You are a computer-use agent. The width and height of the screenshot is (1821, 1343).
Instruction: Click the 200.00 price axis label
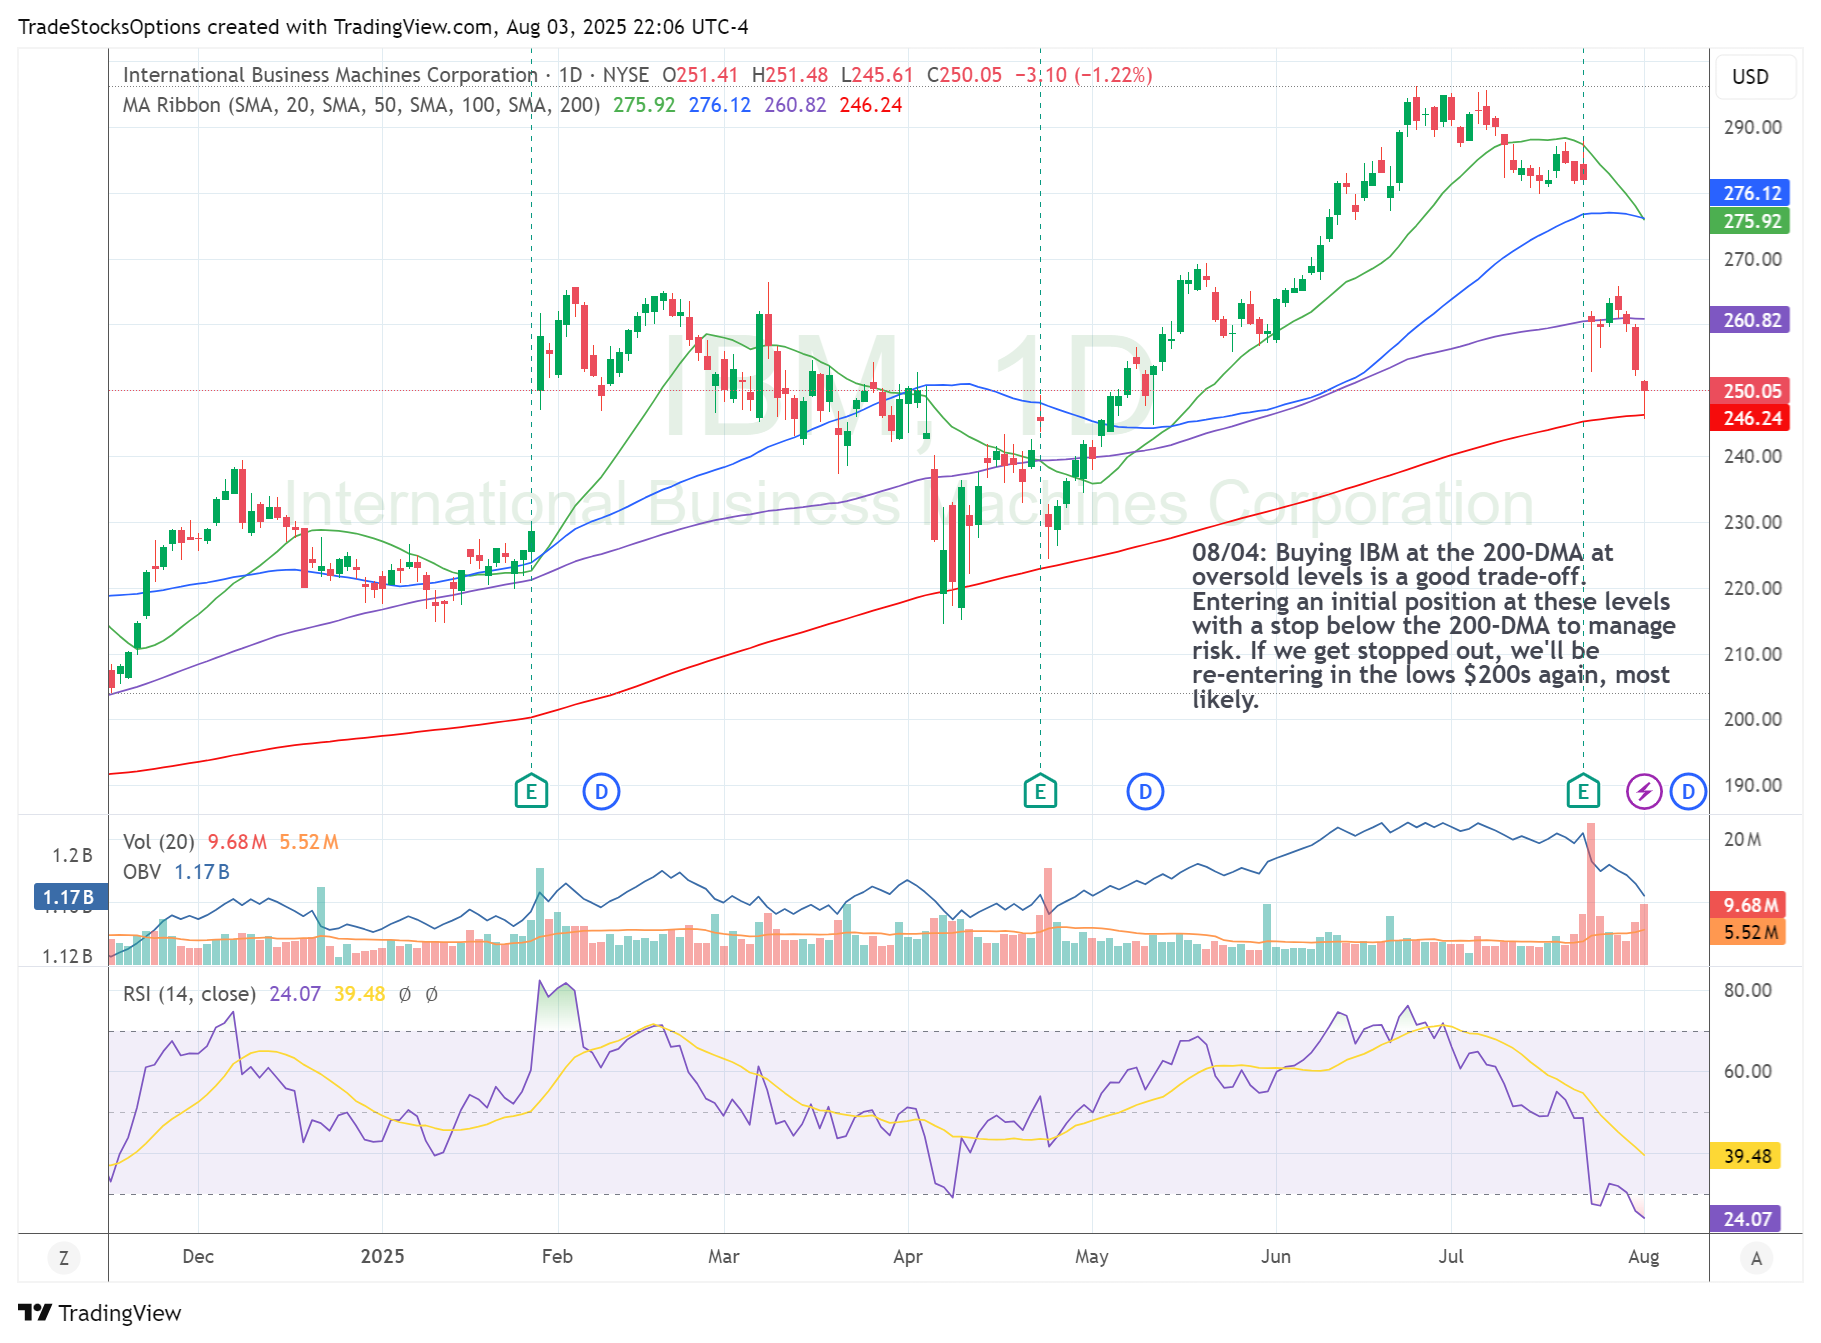(x=1752, y=719)
